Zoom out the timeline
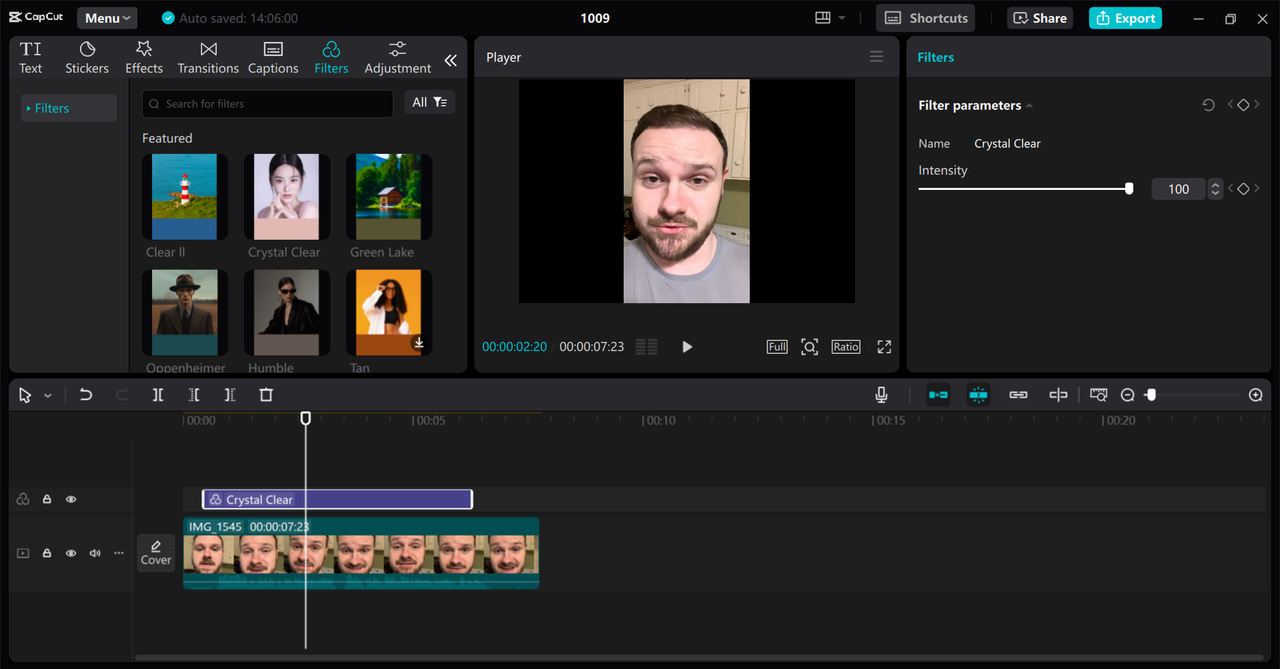 point(1127,395)
